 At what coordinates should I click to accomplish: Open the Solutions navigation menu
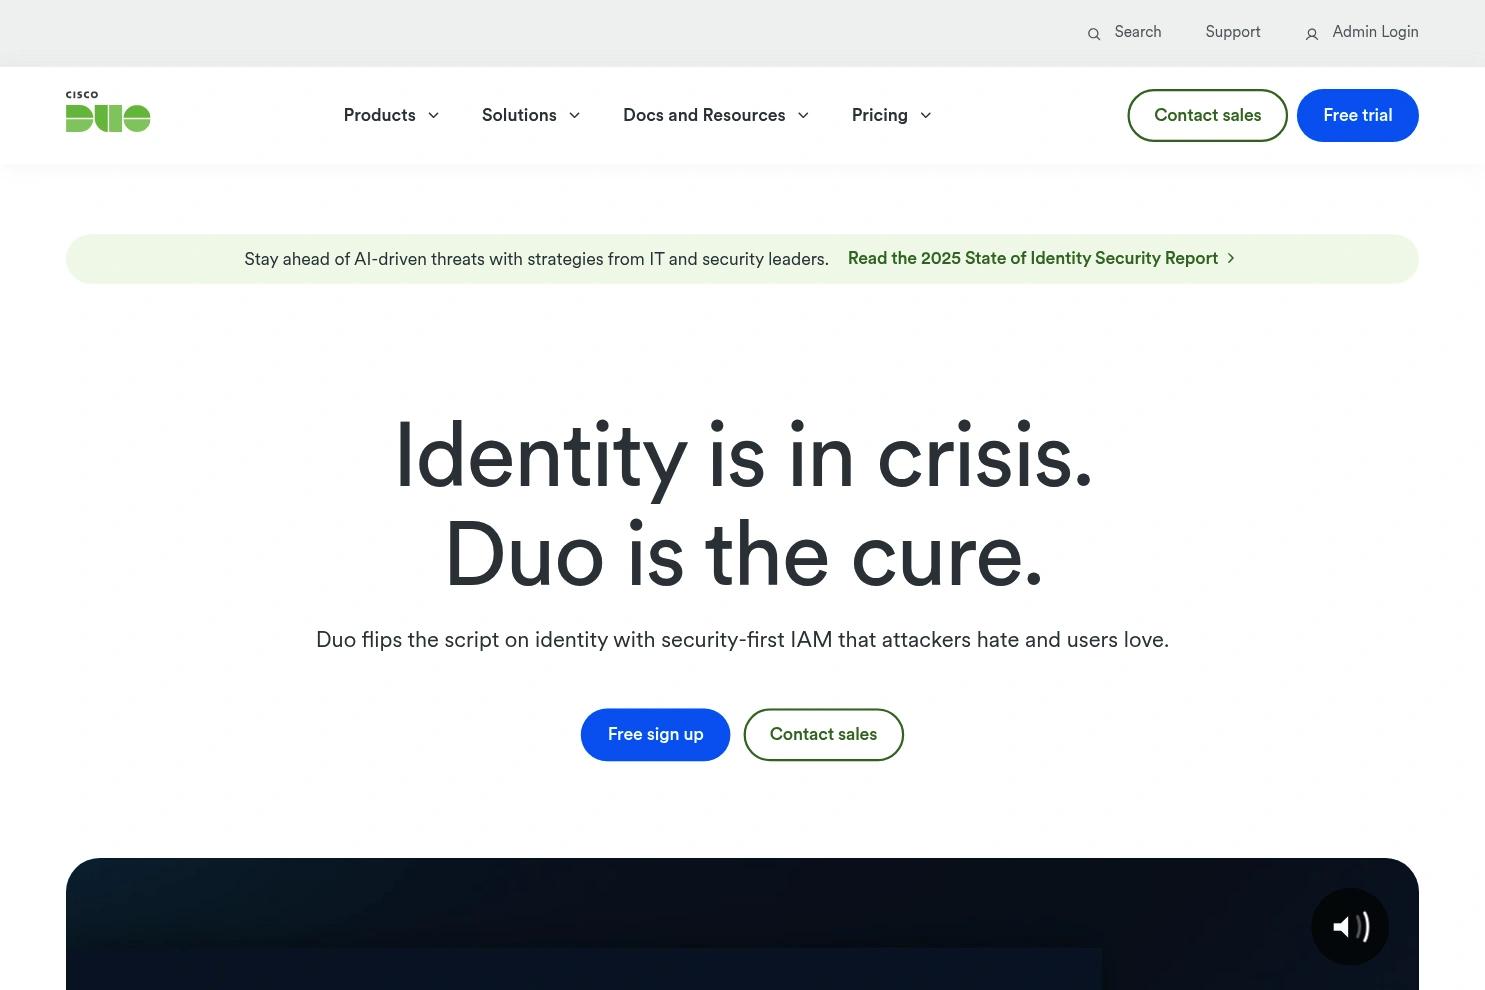pos(519,115)
